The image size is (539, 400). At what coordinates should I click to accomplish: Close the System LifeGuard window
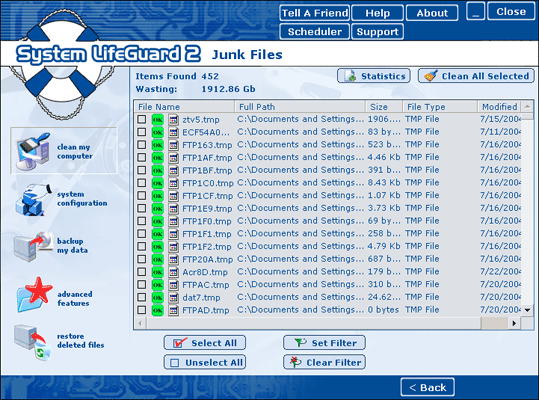pyautogui.click(x=511, y=12)
